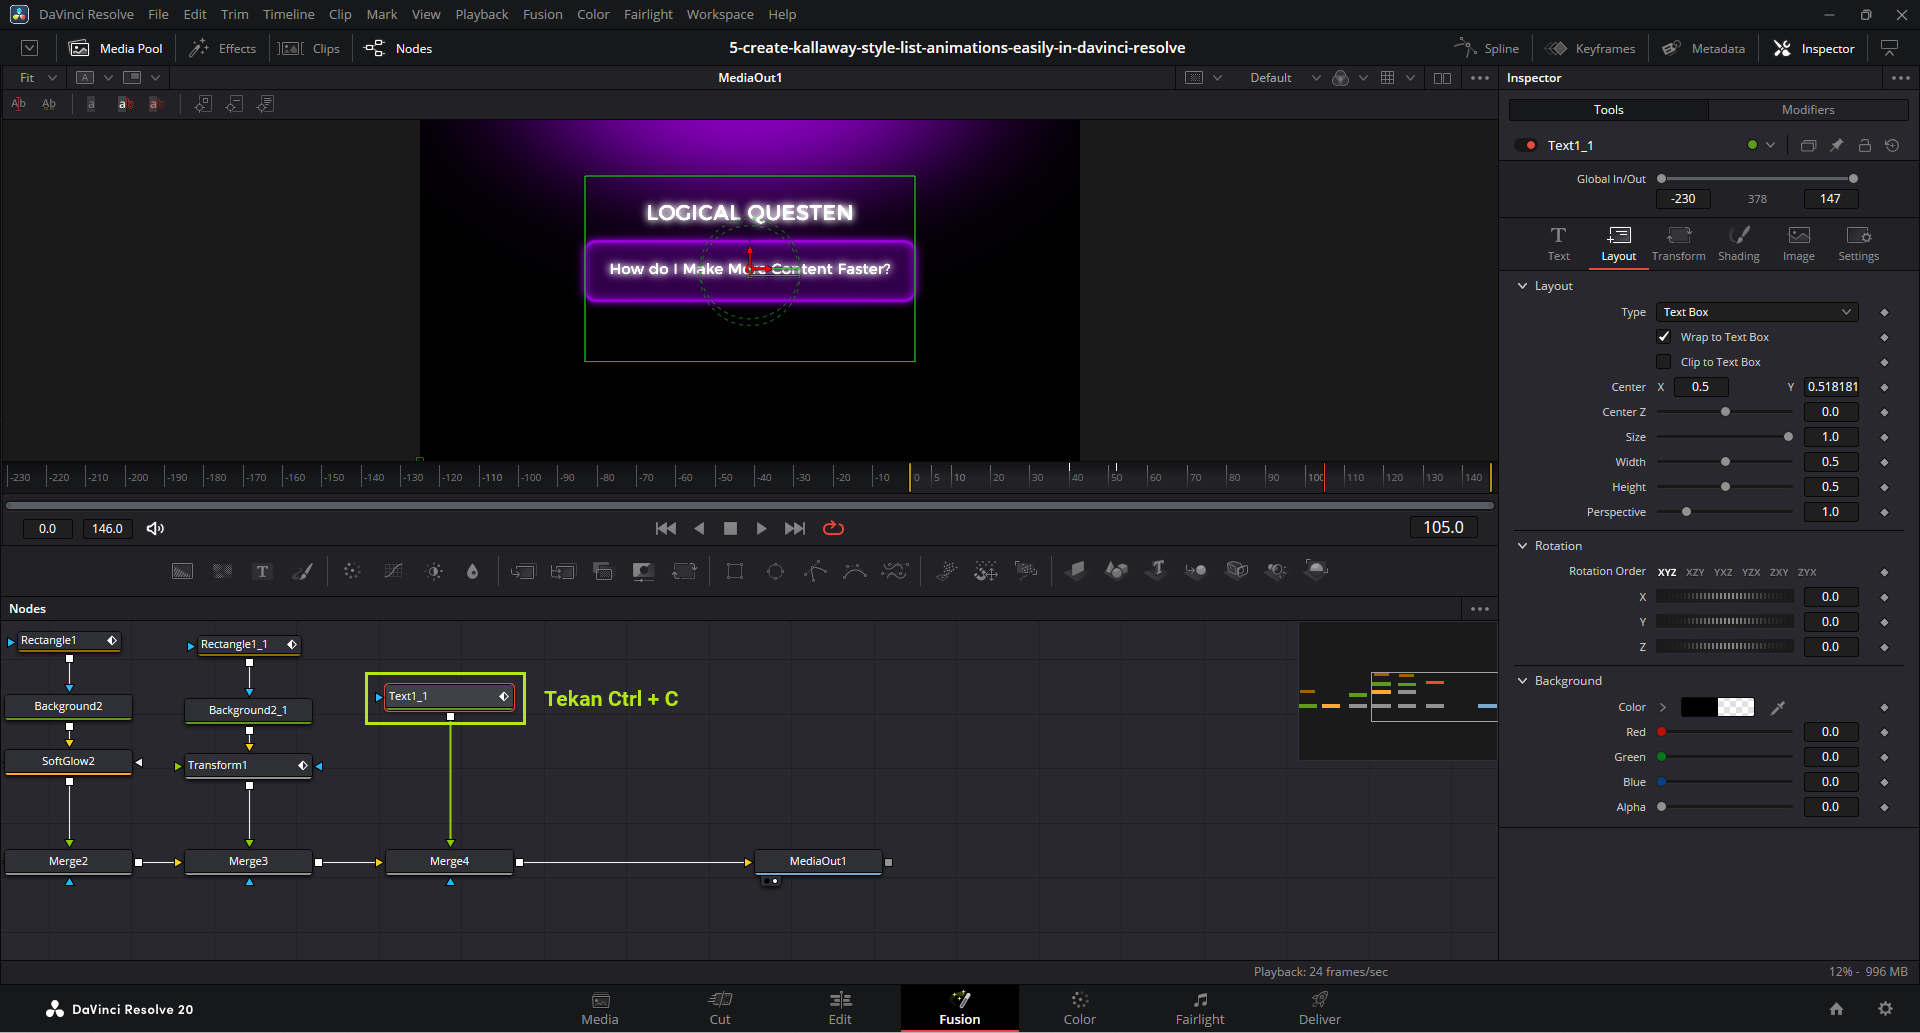Switch to the Color page
Viewport: 1920px width, 1033px height.
pos(1079,1007)
